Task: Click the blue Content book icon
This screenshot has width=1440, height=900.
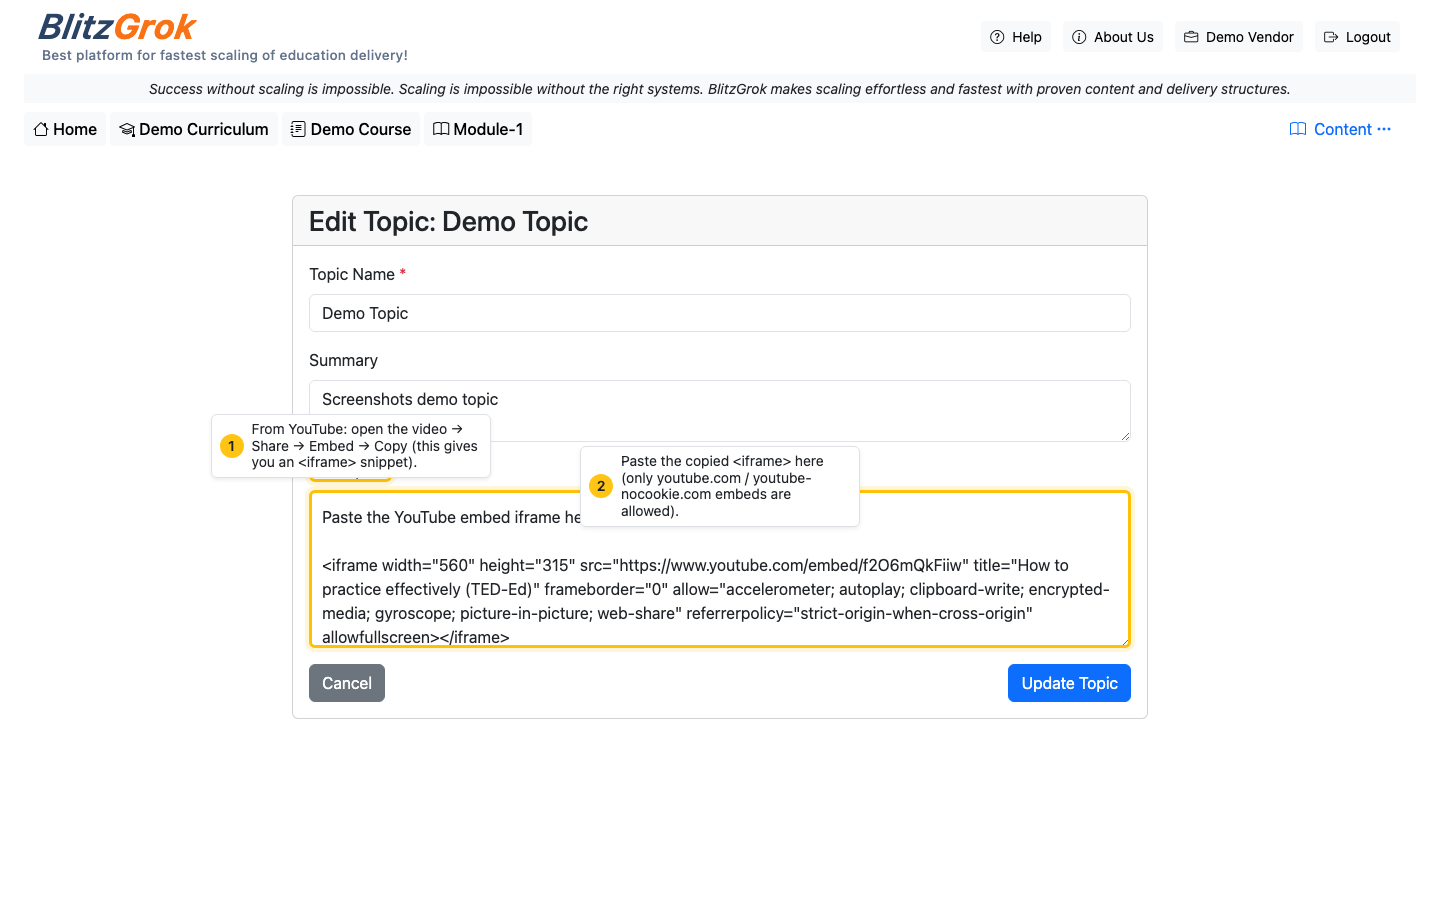Action: tap(1297, 129)
